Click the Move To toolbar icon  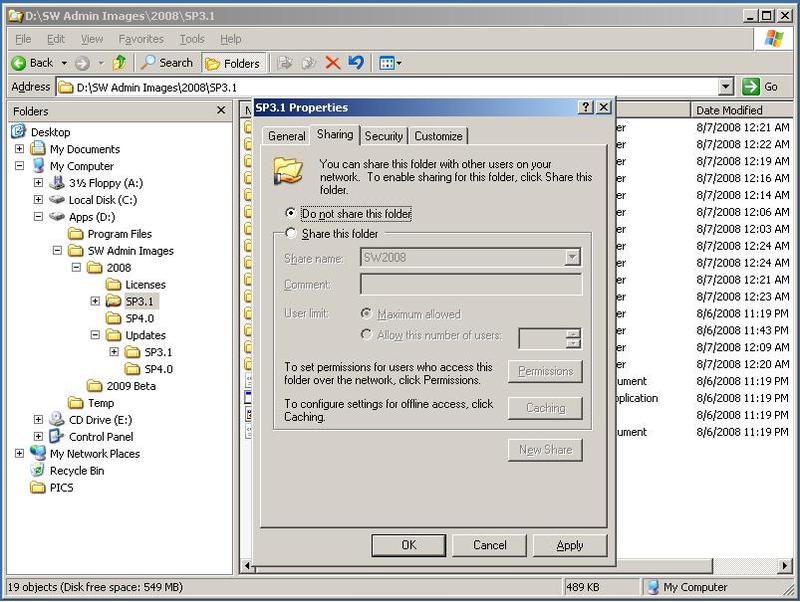coord(285,63)
